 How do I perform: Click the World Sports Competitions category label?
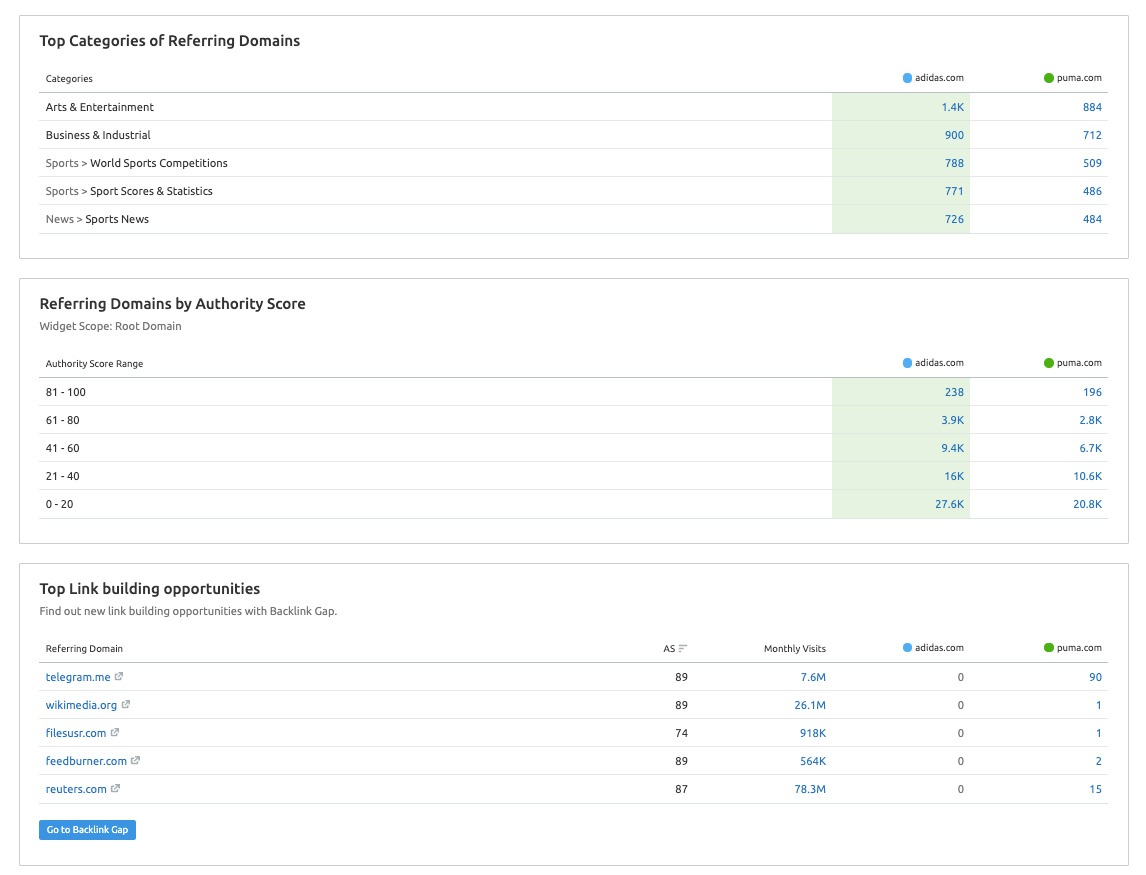pos(159,163)
